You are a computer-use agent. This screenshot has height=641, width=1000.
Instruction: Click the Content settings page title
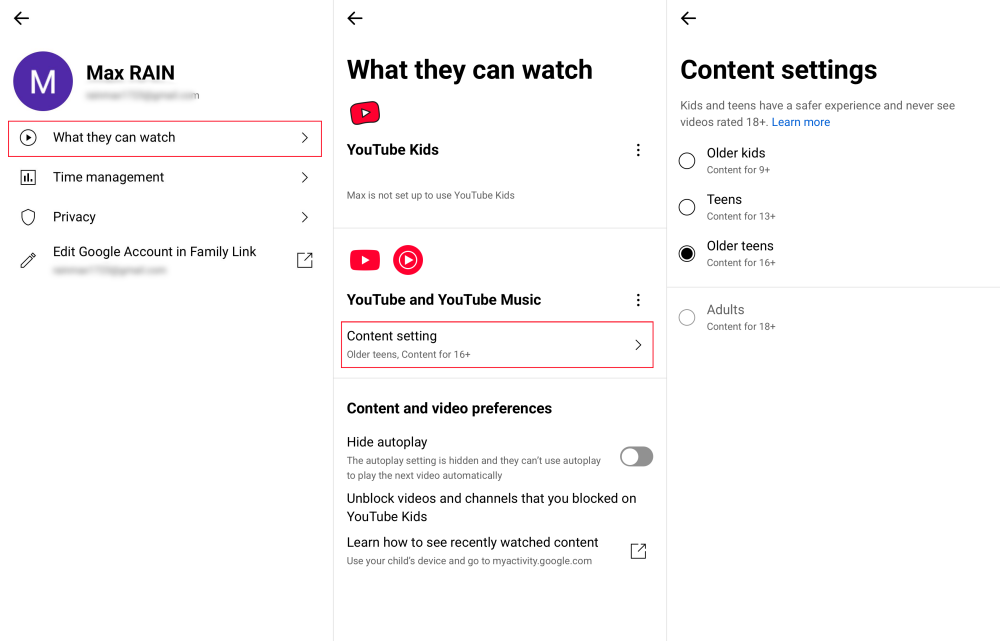(779, 70)
